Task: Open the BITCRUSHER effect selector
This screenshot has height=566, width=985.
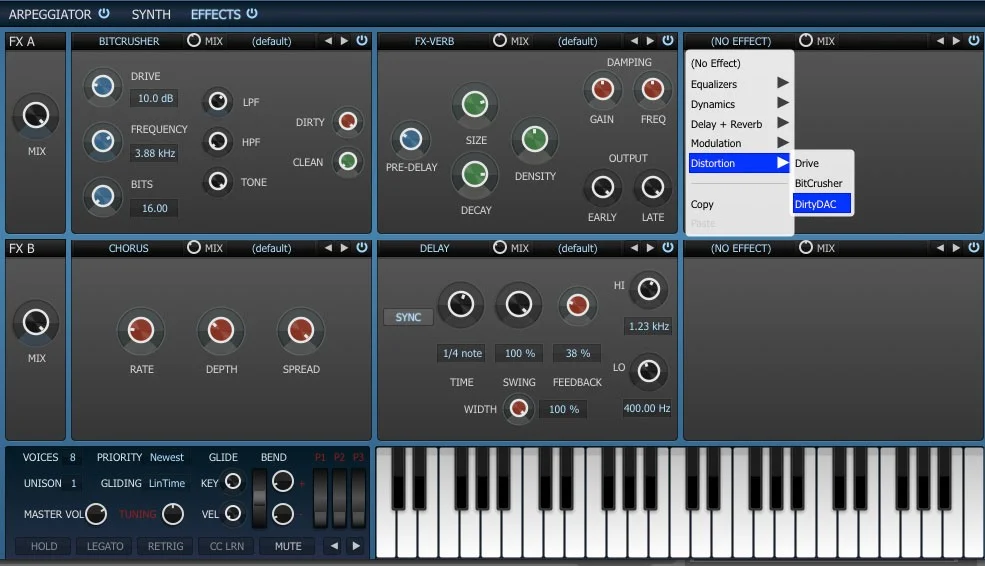Action: point(129,41)
